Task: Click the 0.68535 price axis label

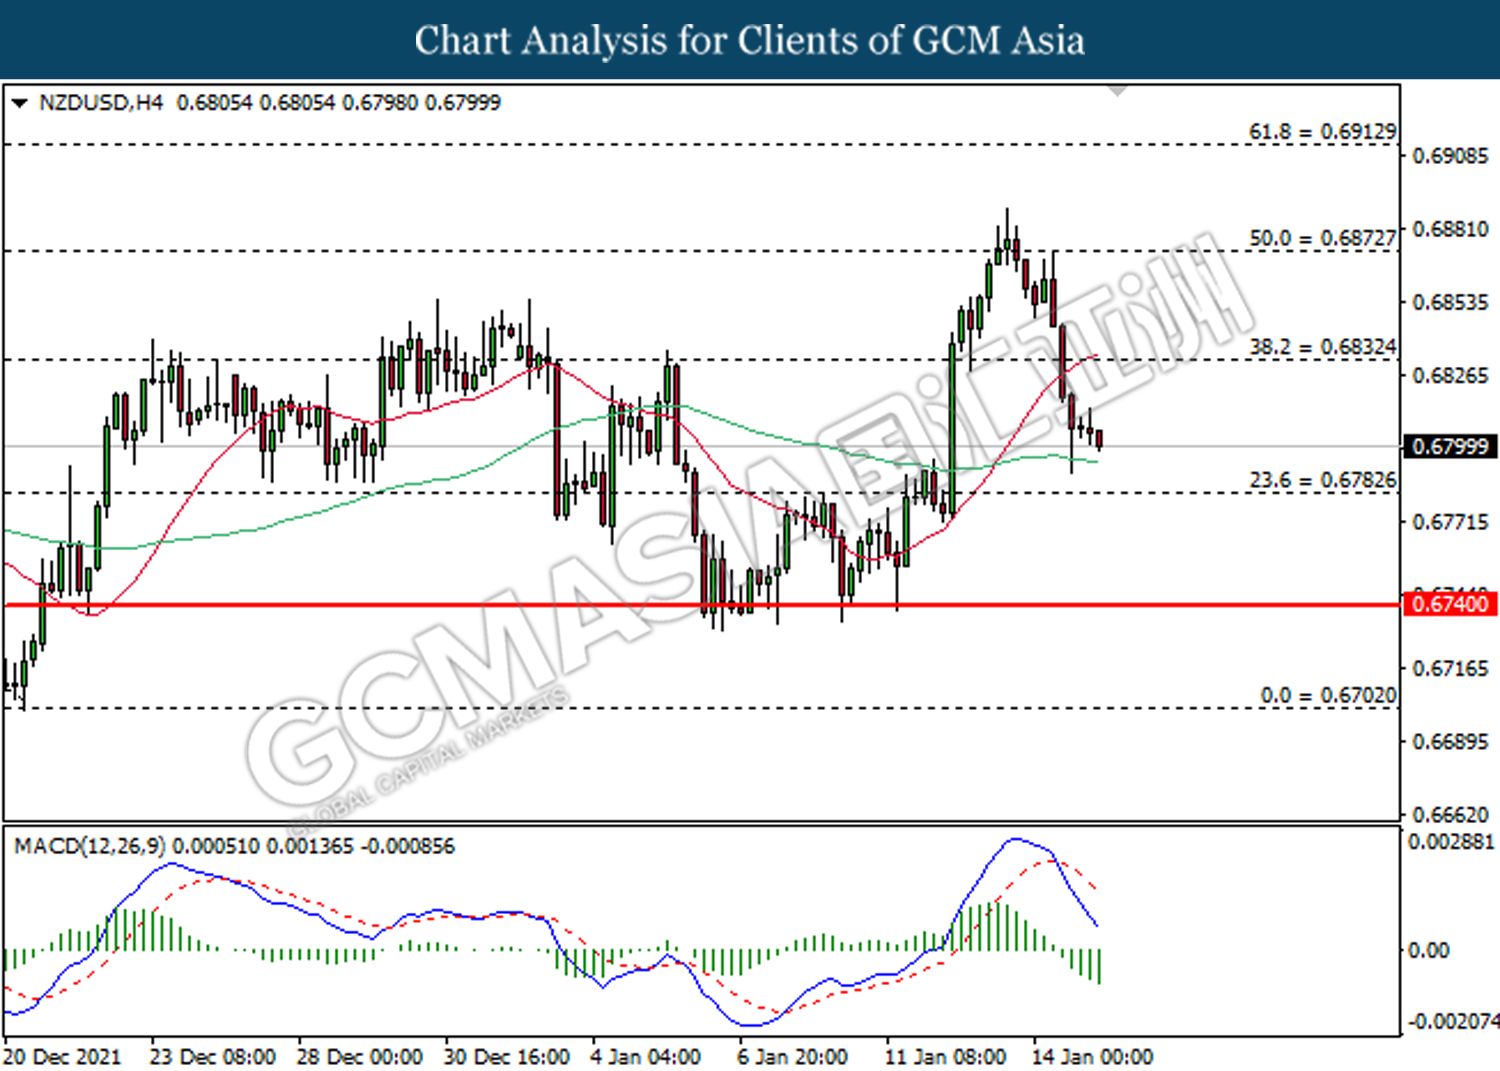Action: coord(1450,302)
